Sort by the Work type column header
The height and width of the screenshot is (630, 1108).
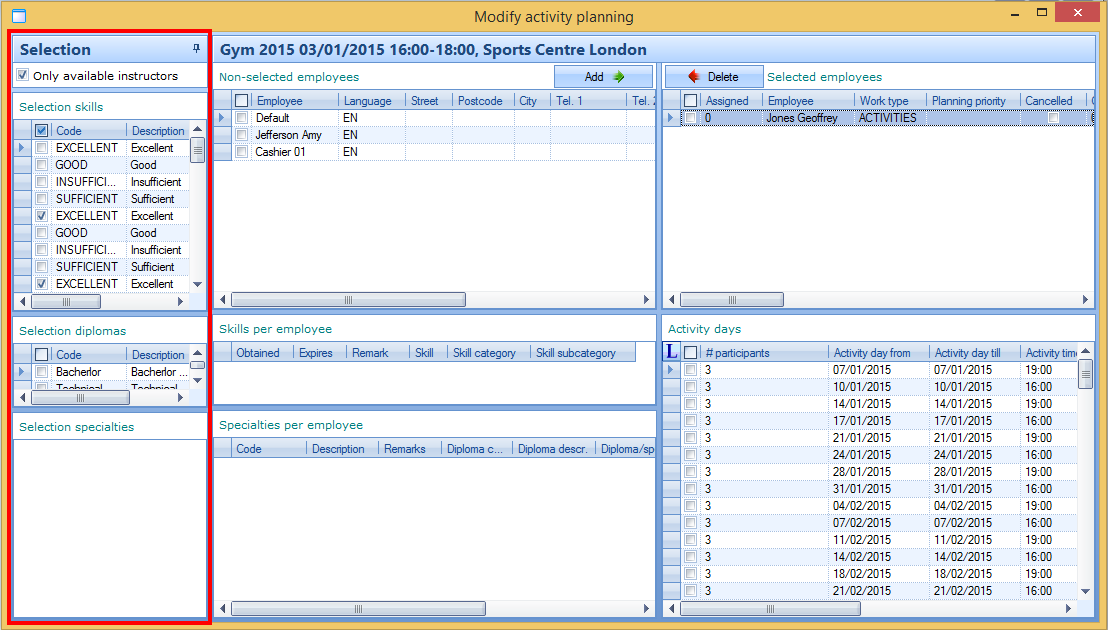click(x=883, y=101)
